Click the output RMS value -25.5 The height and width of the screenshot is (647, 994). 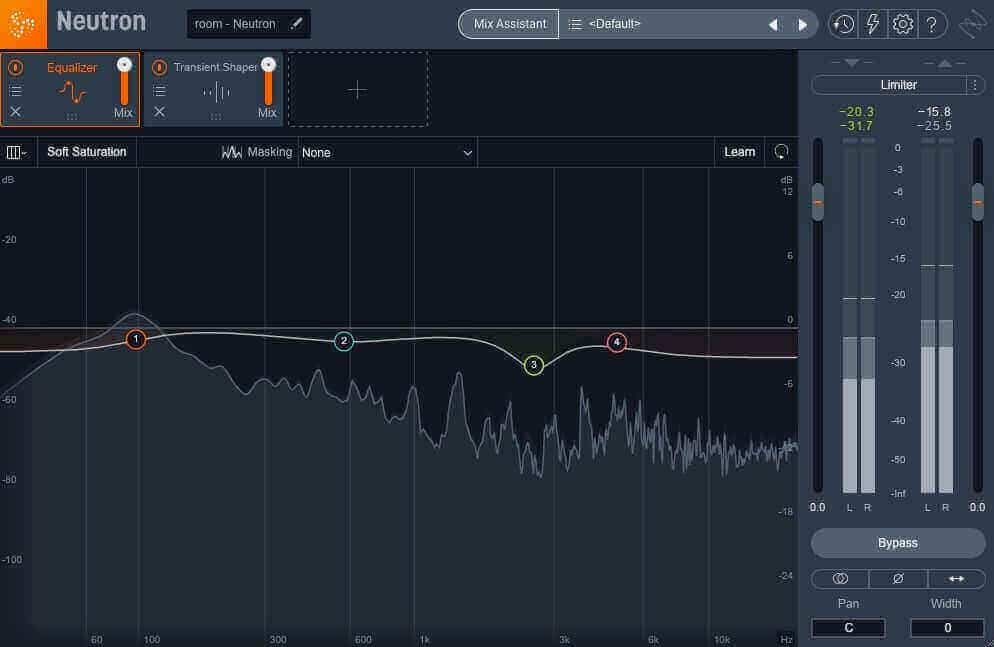click(x=934, y=126)
